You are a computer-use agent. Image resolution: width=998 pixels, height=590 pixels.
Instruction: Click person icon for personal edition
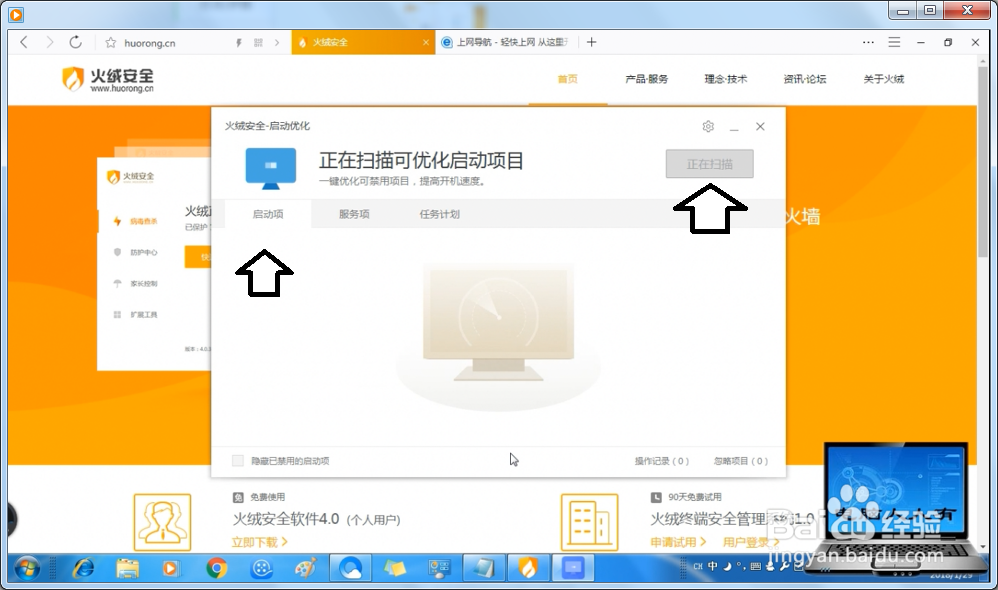pyautogui.click(x=162, y=522)
